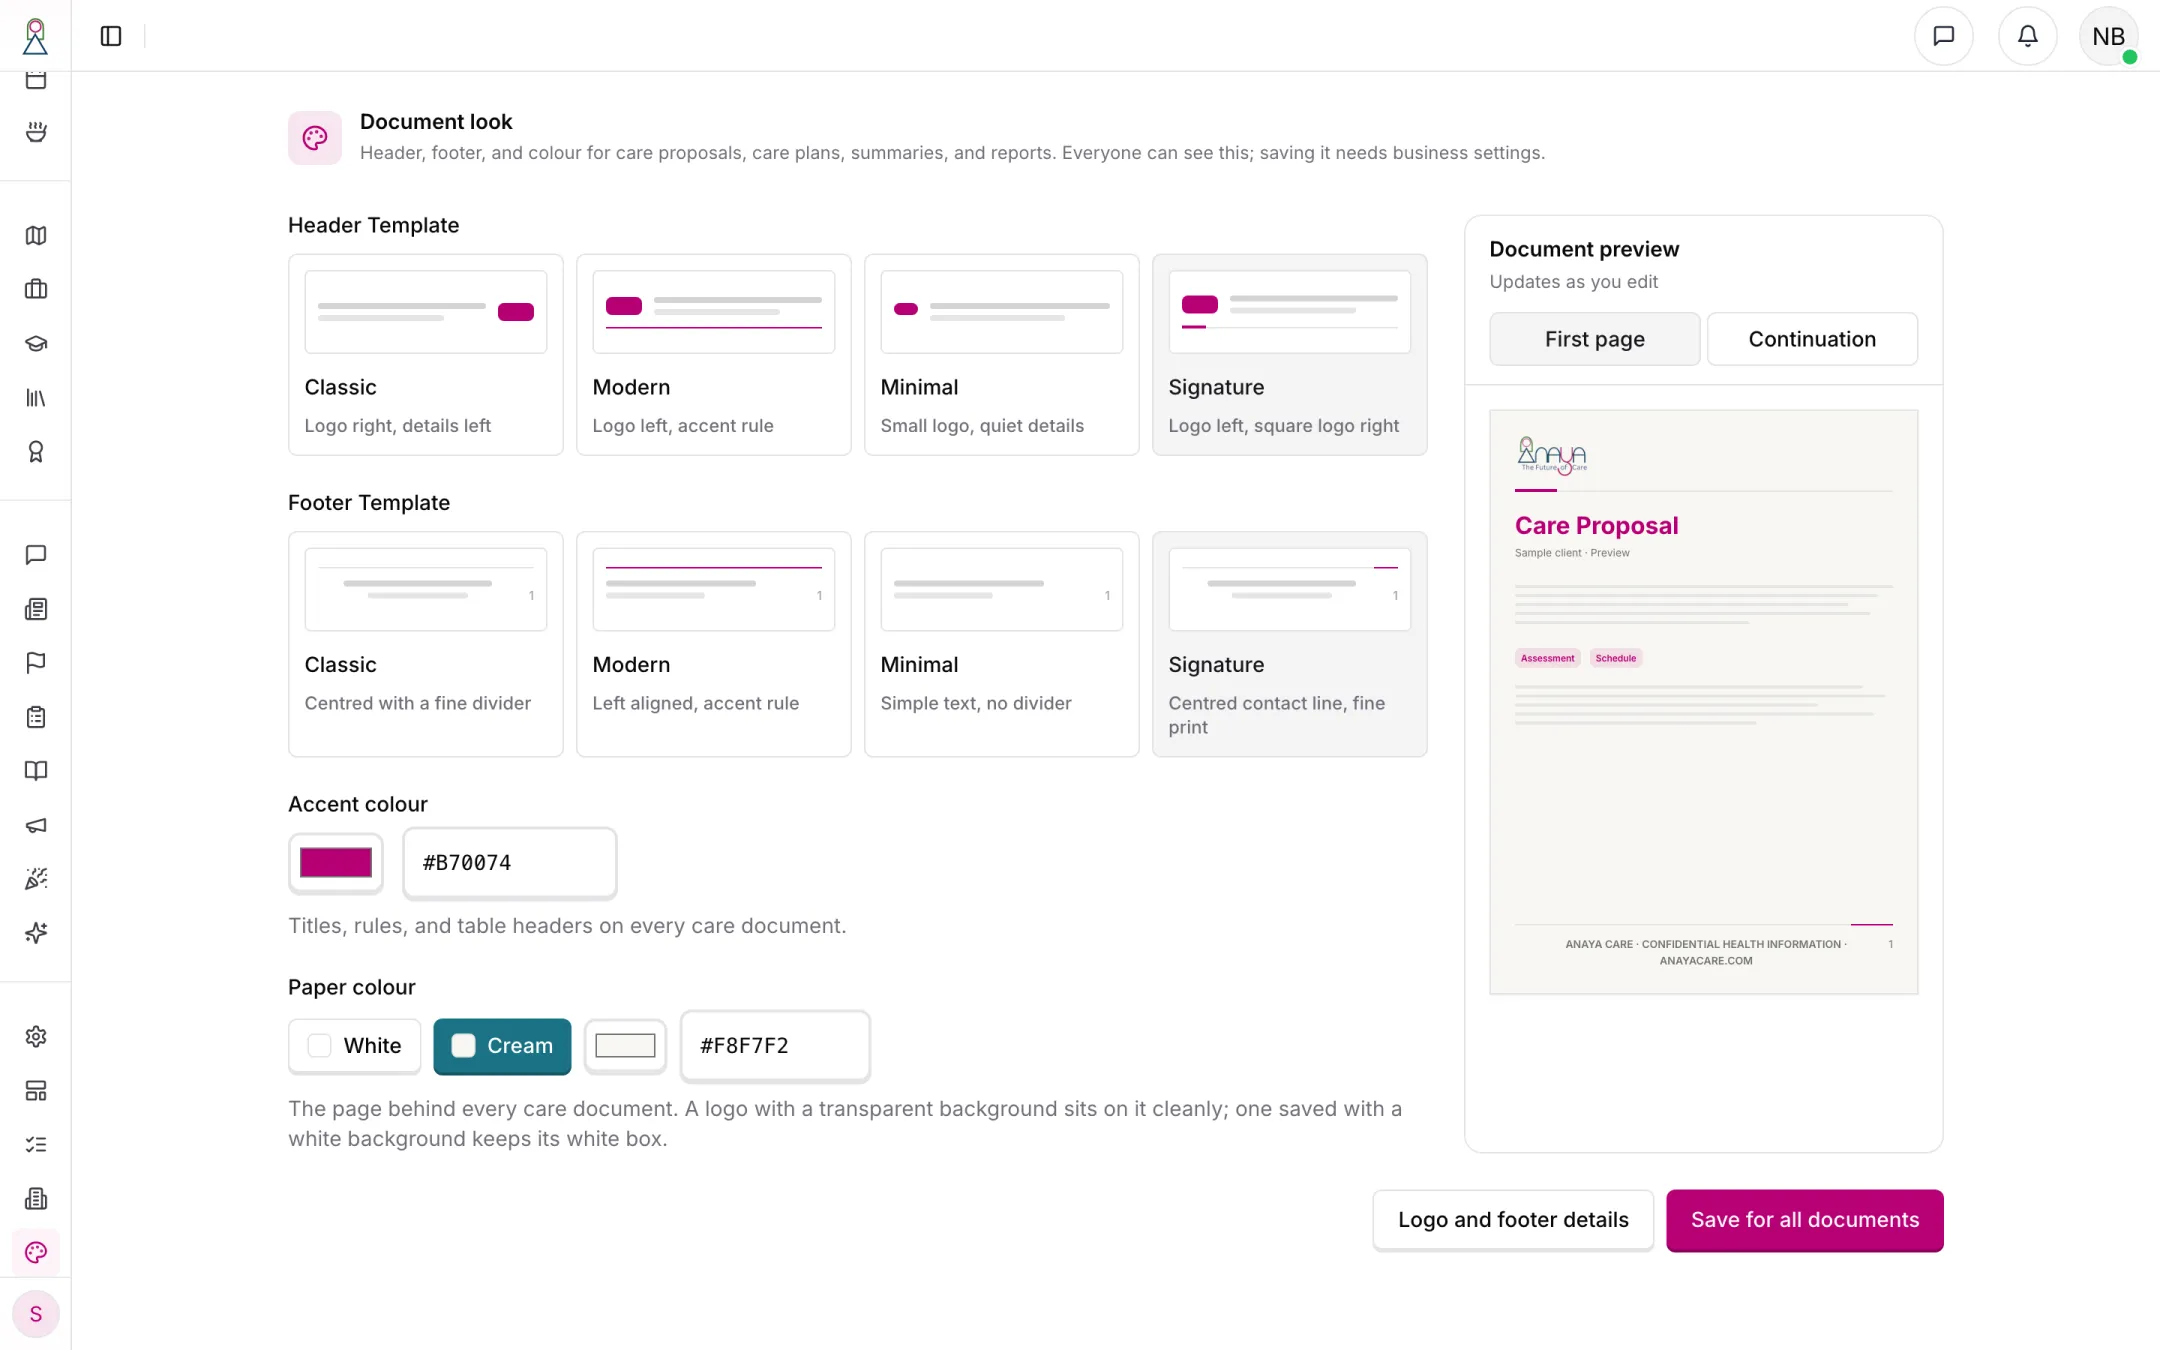
Task: Open the flag icon in sidebar
Action: (x=36, y=662)
